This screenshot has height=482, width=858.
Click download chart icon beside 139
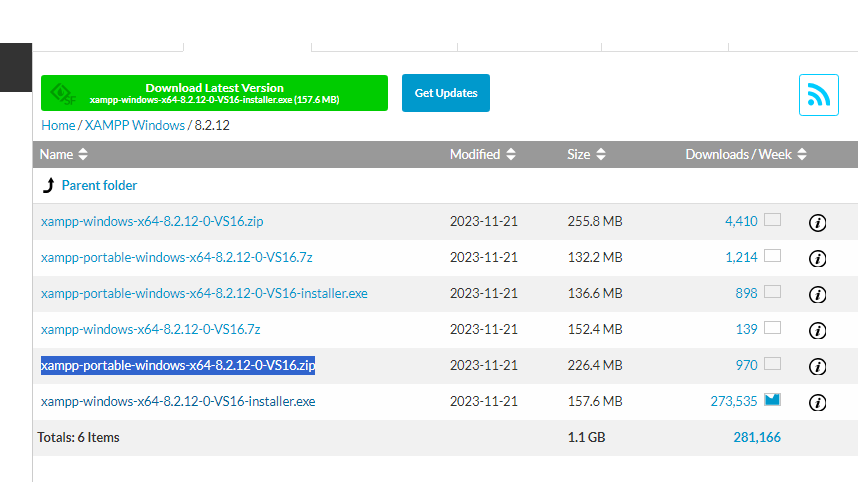[773, 328]
